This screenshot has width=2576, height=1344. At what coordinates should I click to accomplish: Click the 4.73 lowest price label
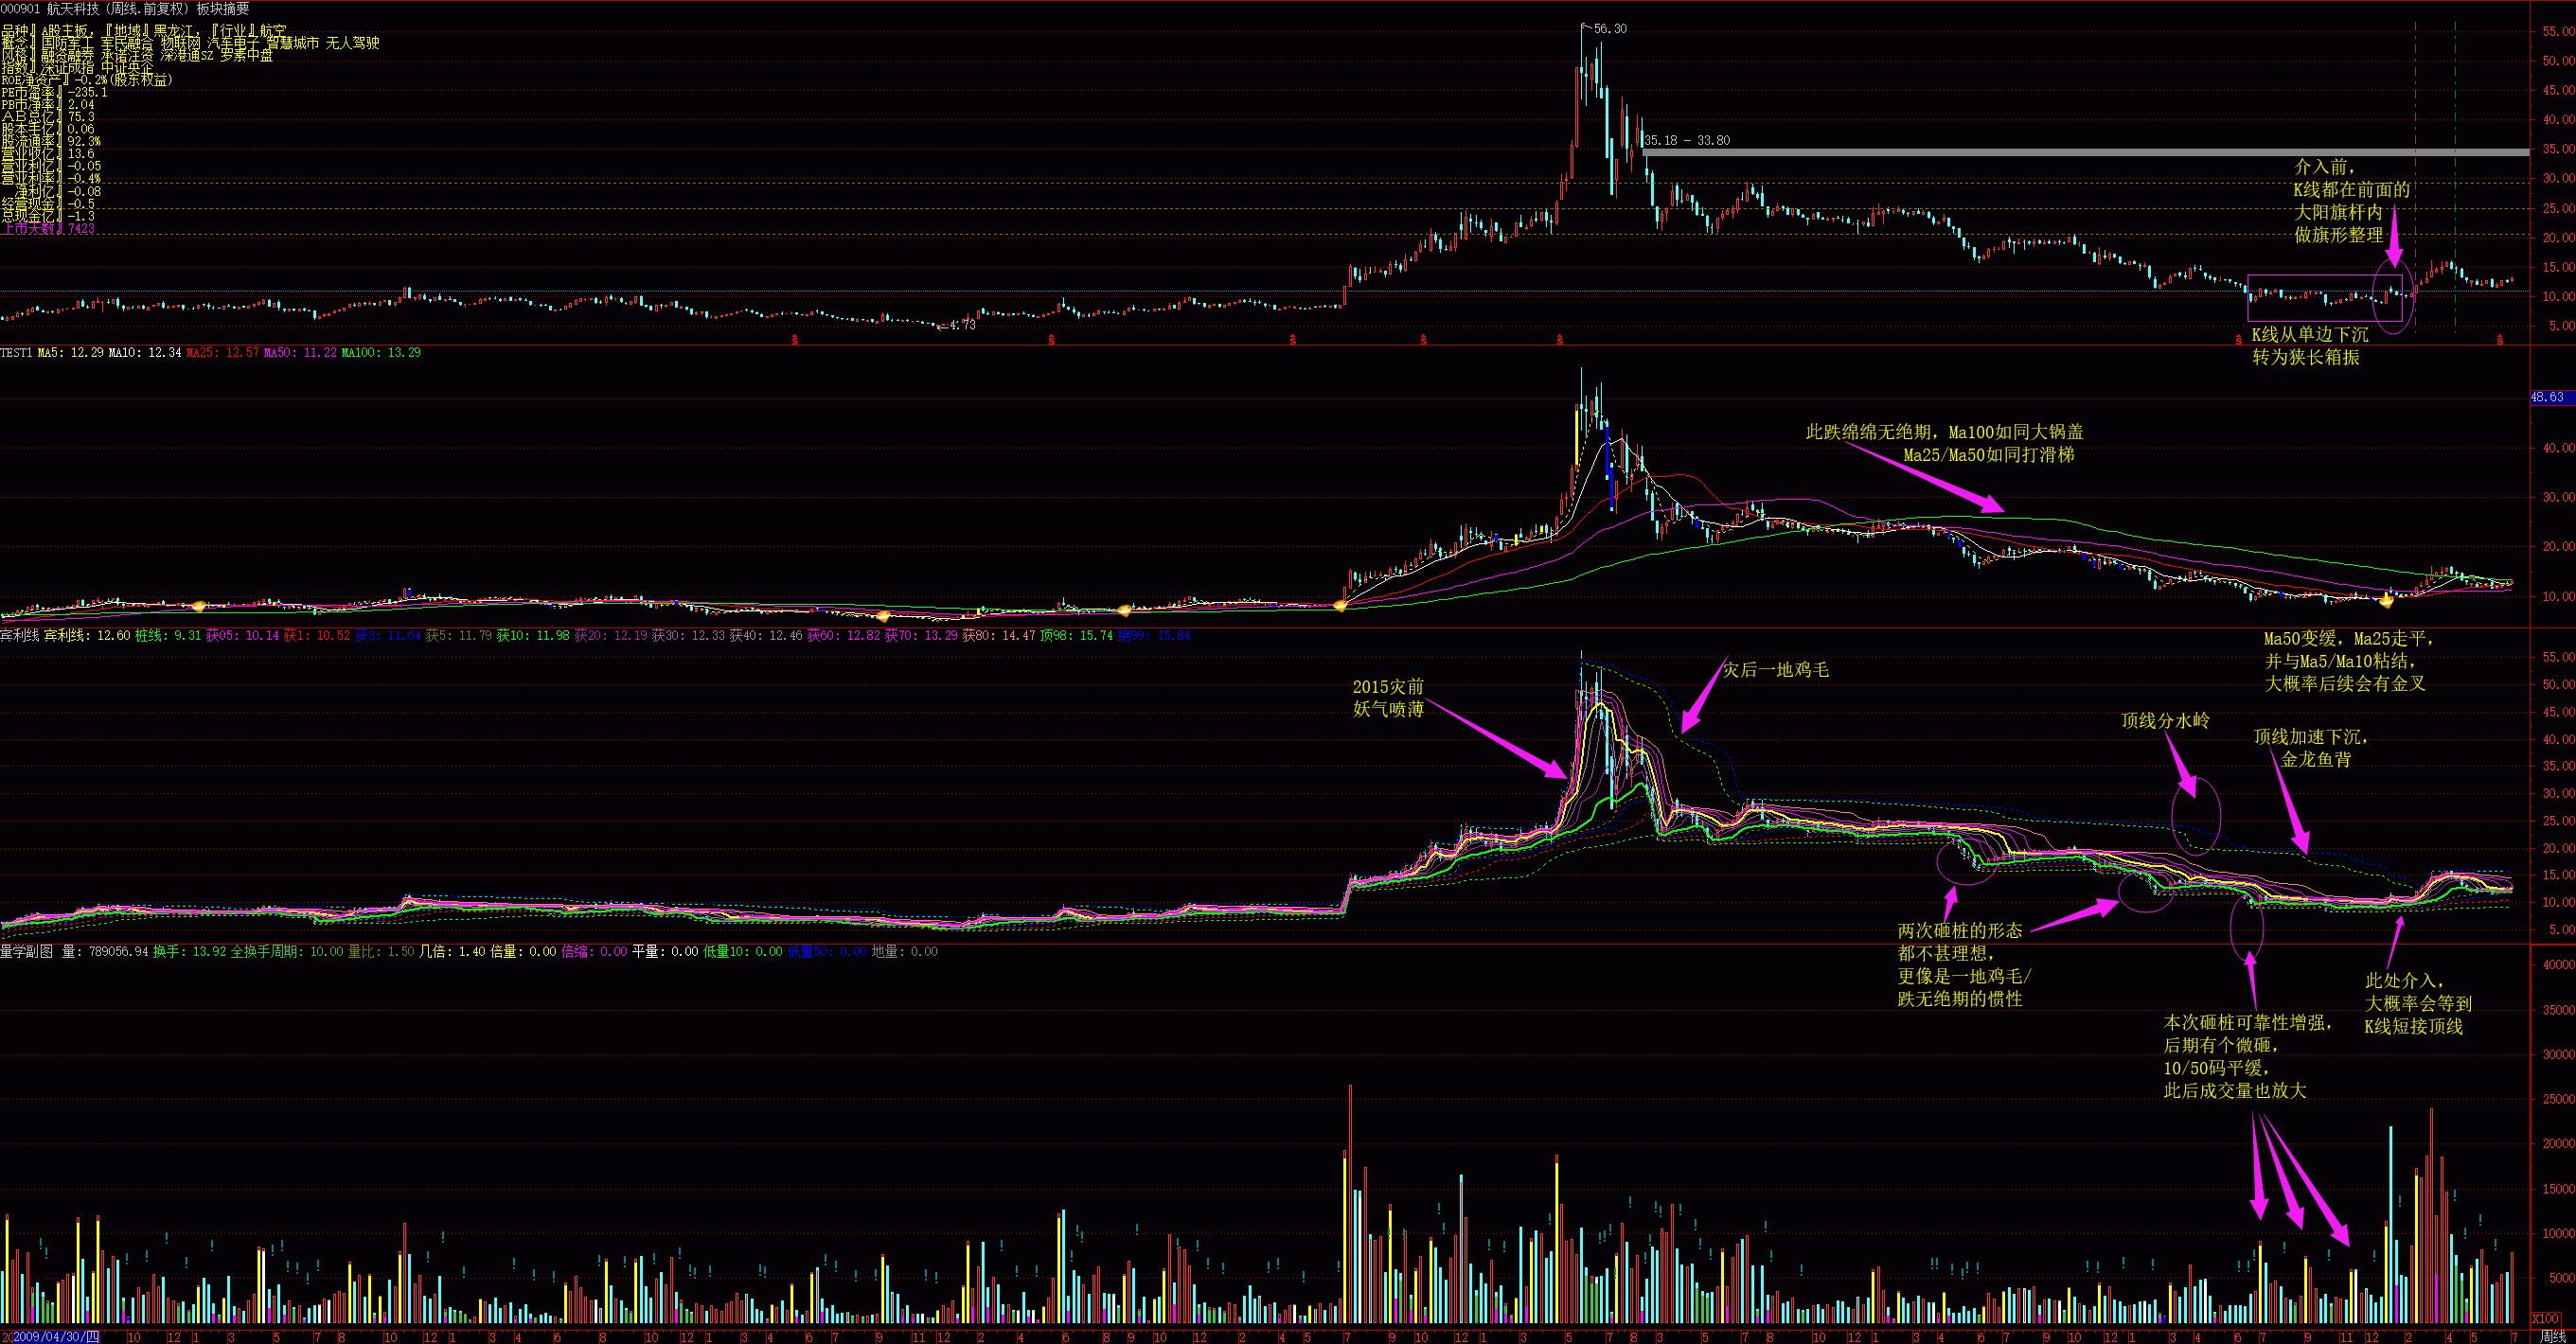point(962,325)
